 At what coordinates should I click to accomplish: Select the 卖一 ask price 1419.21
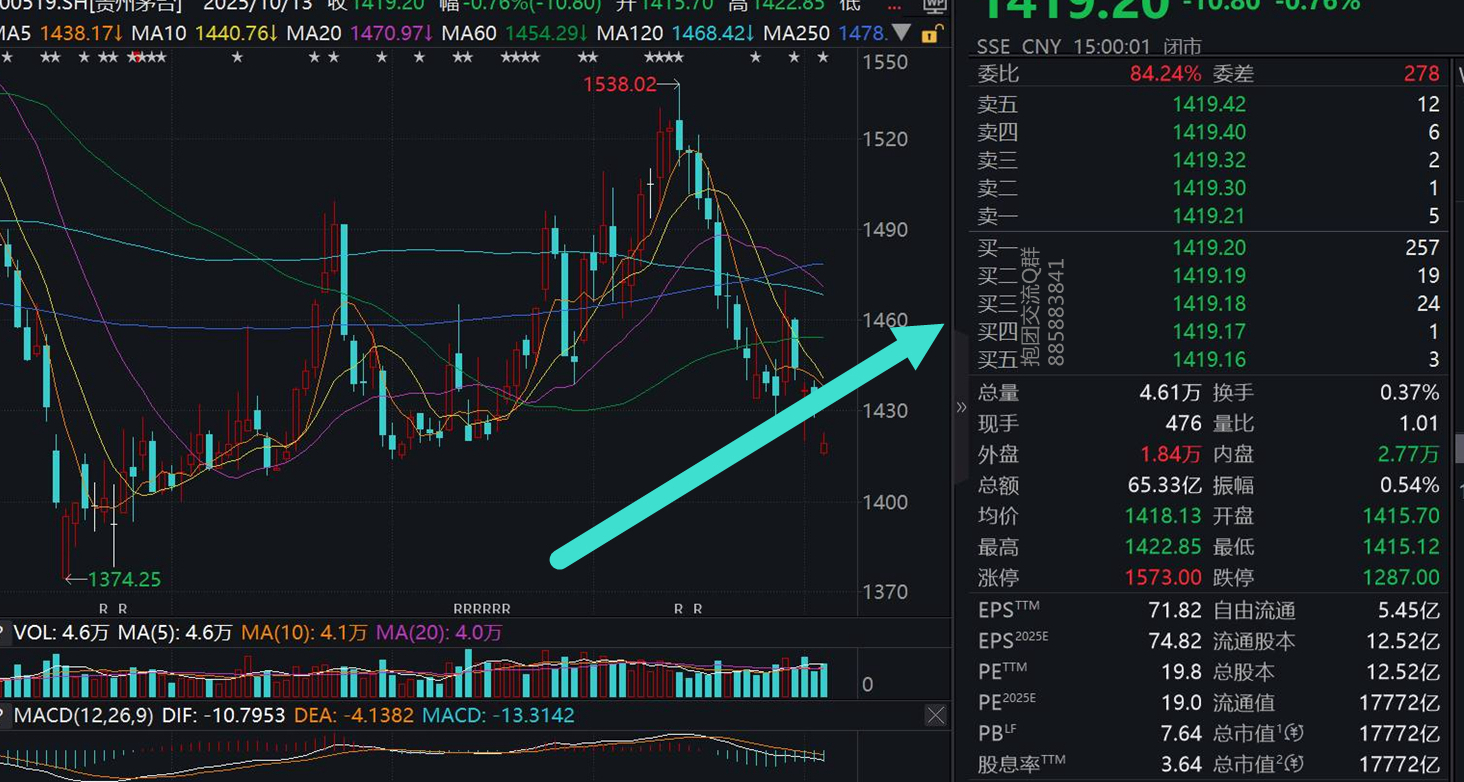tap(1209, 216)
